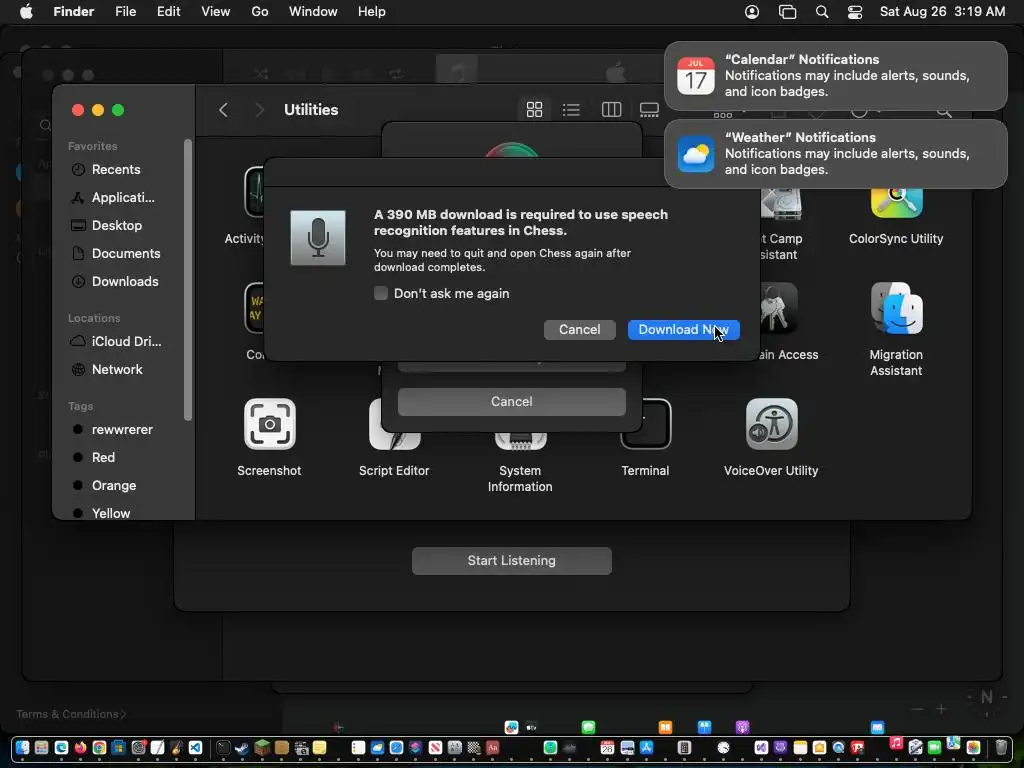1024x768 pixels.
Task: Click the Stage Manager menu bar icon
Action: (x=788, y=12)
